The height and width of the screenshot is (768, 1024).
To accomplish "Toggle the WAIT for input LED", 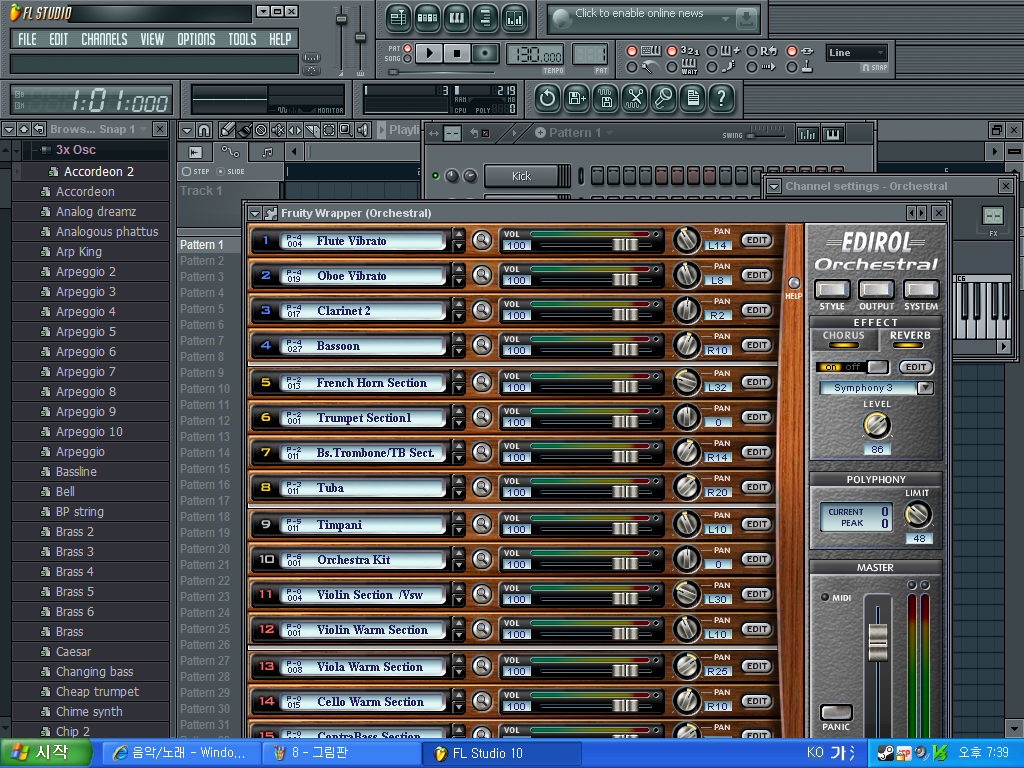I will (x=671, y=67).
